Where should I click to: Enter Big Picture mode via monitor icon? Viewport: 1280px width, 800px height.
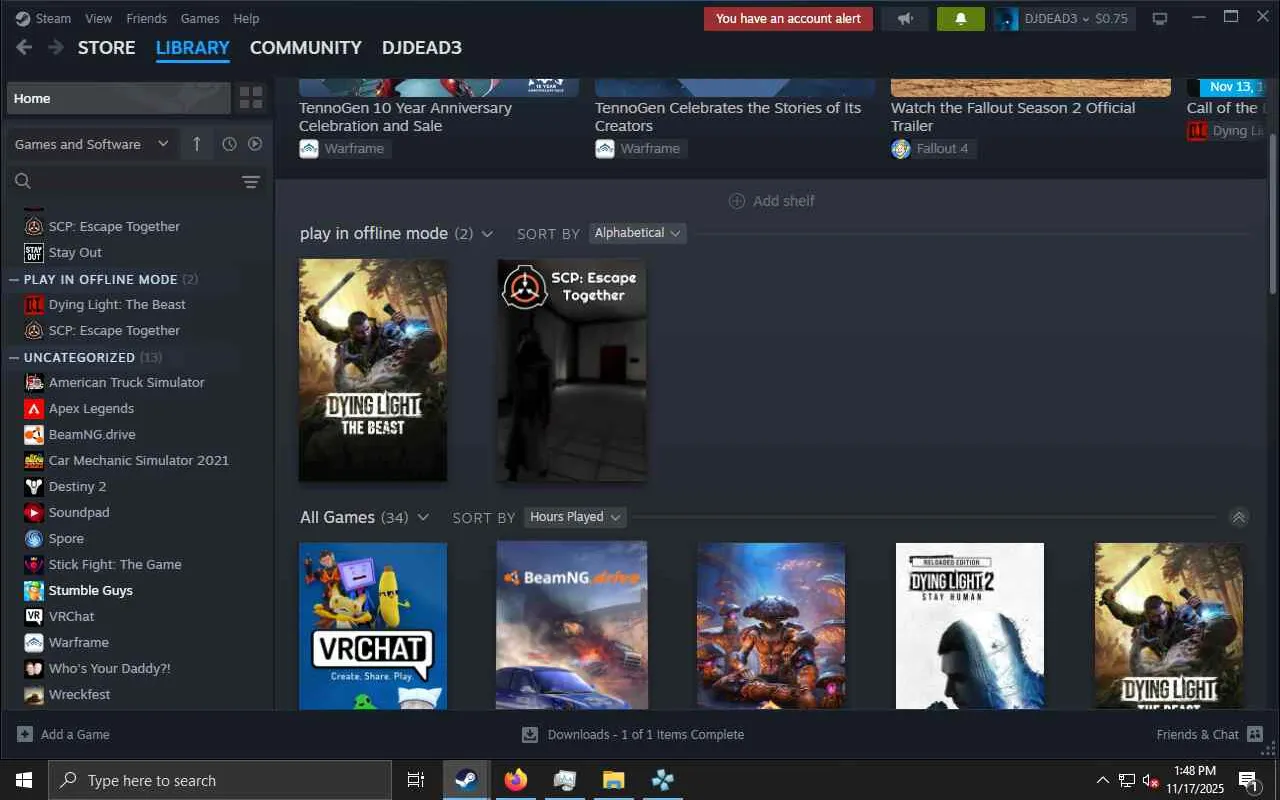click(x=1160, y=19)
